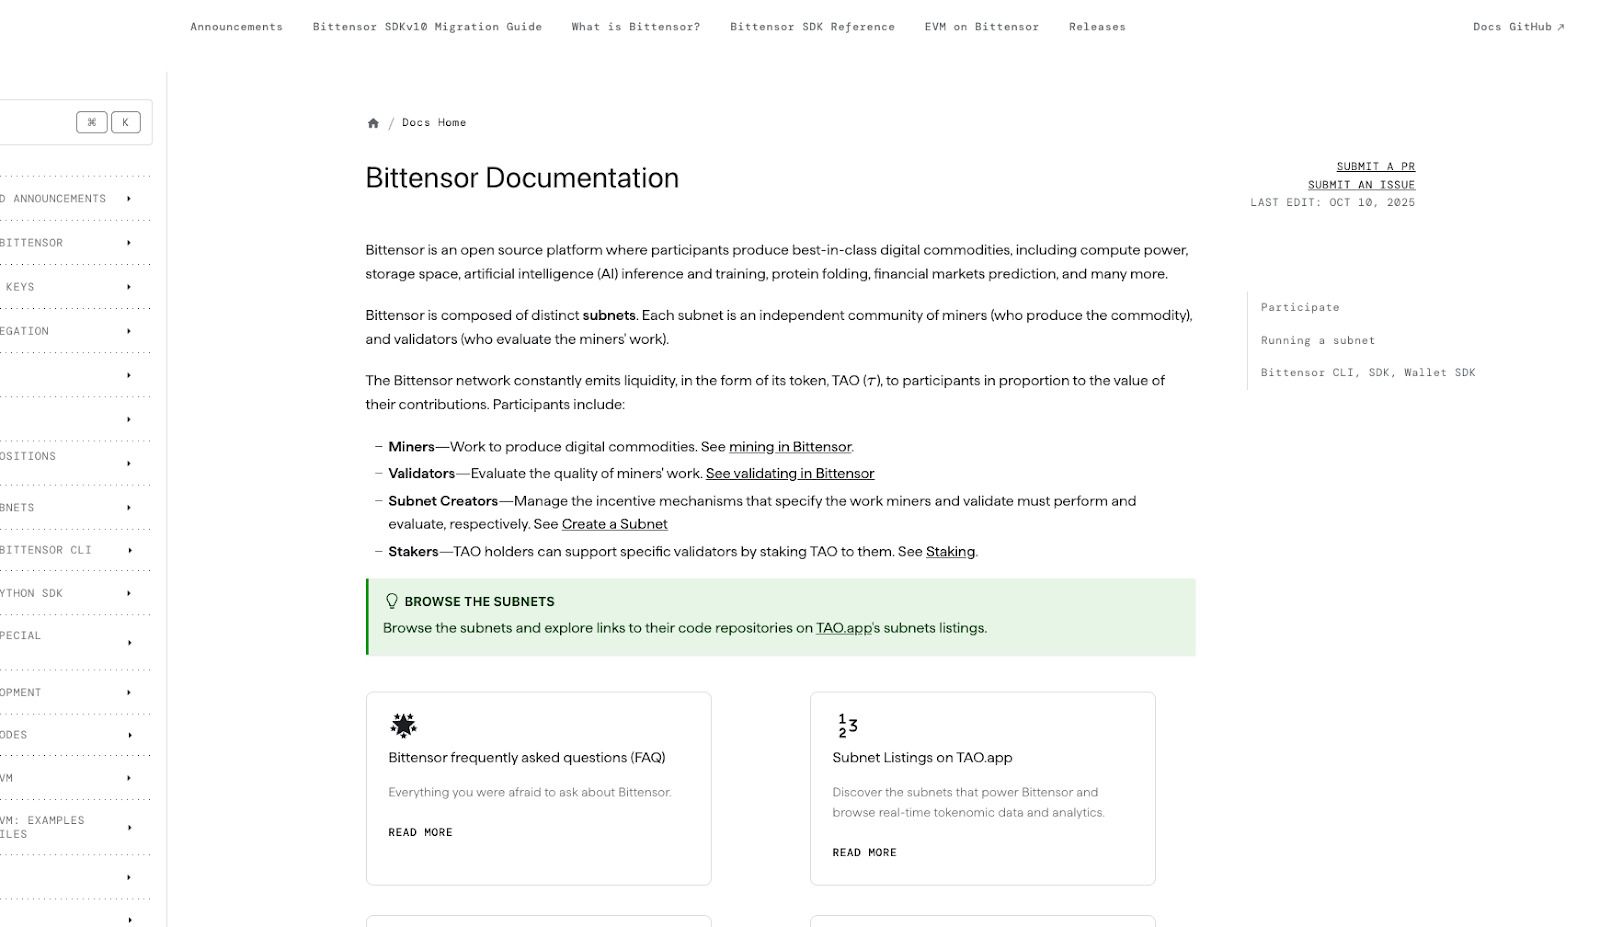The height and width of the screenshot is (927, 1600).
Task: Open the TAO.app link in the green callout
Action: 844,628
